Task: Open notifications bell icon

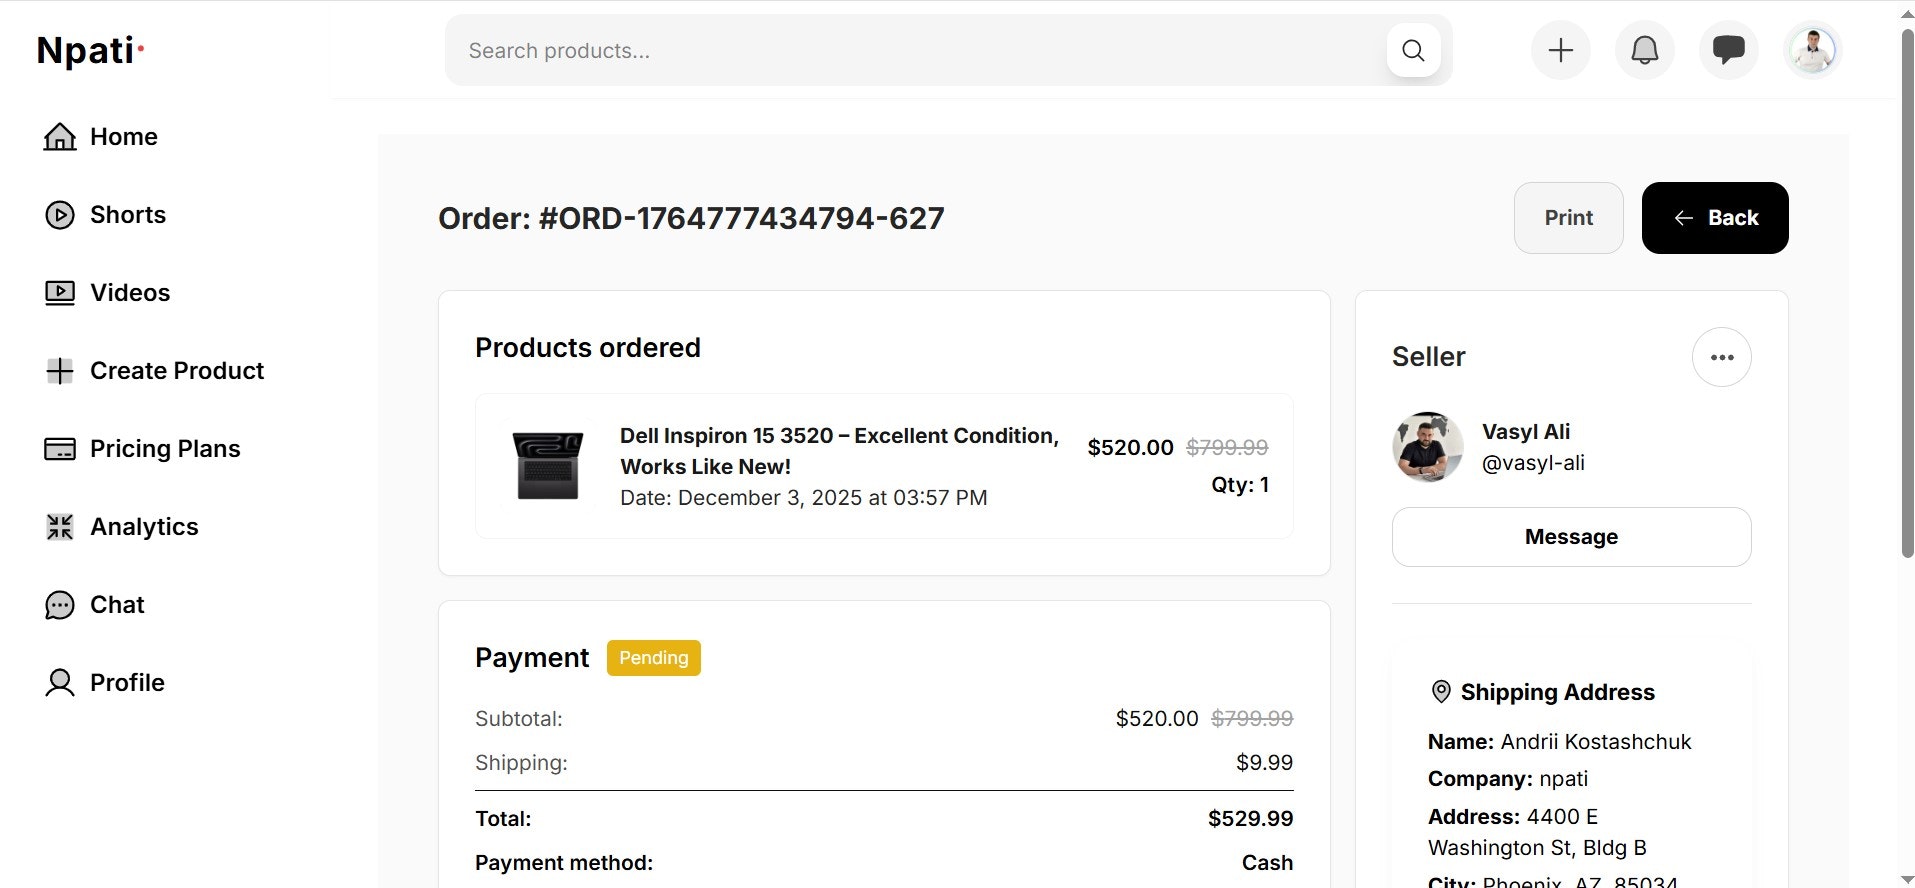Action: coord(1644,50)
